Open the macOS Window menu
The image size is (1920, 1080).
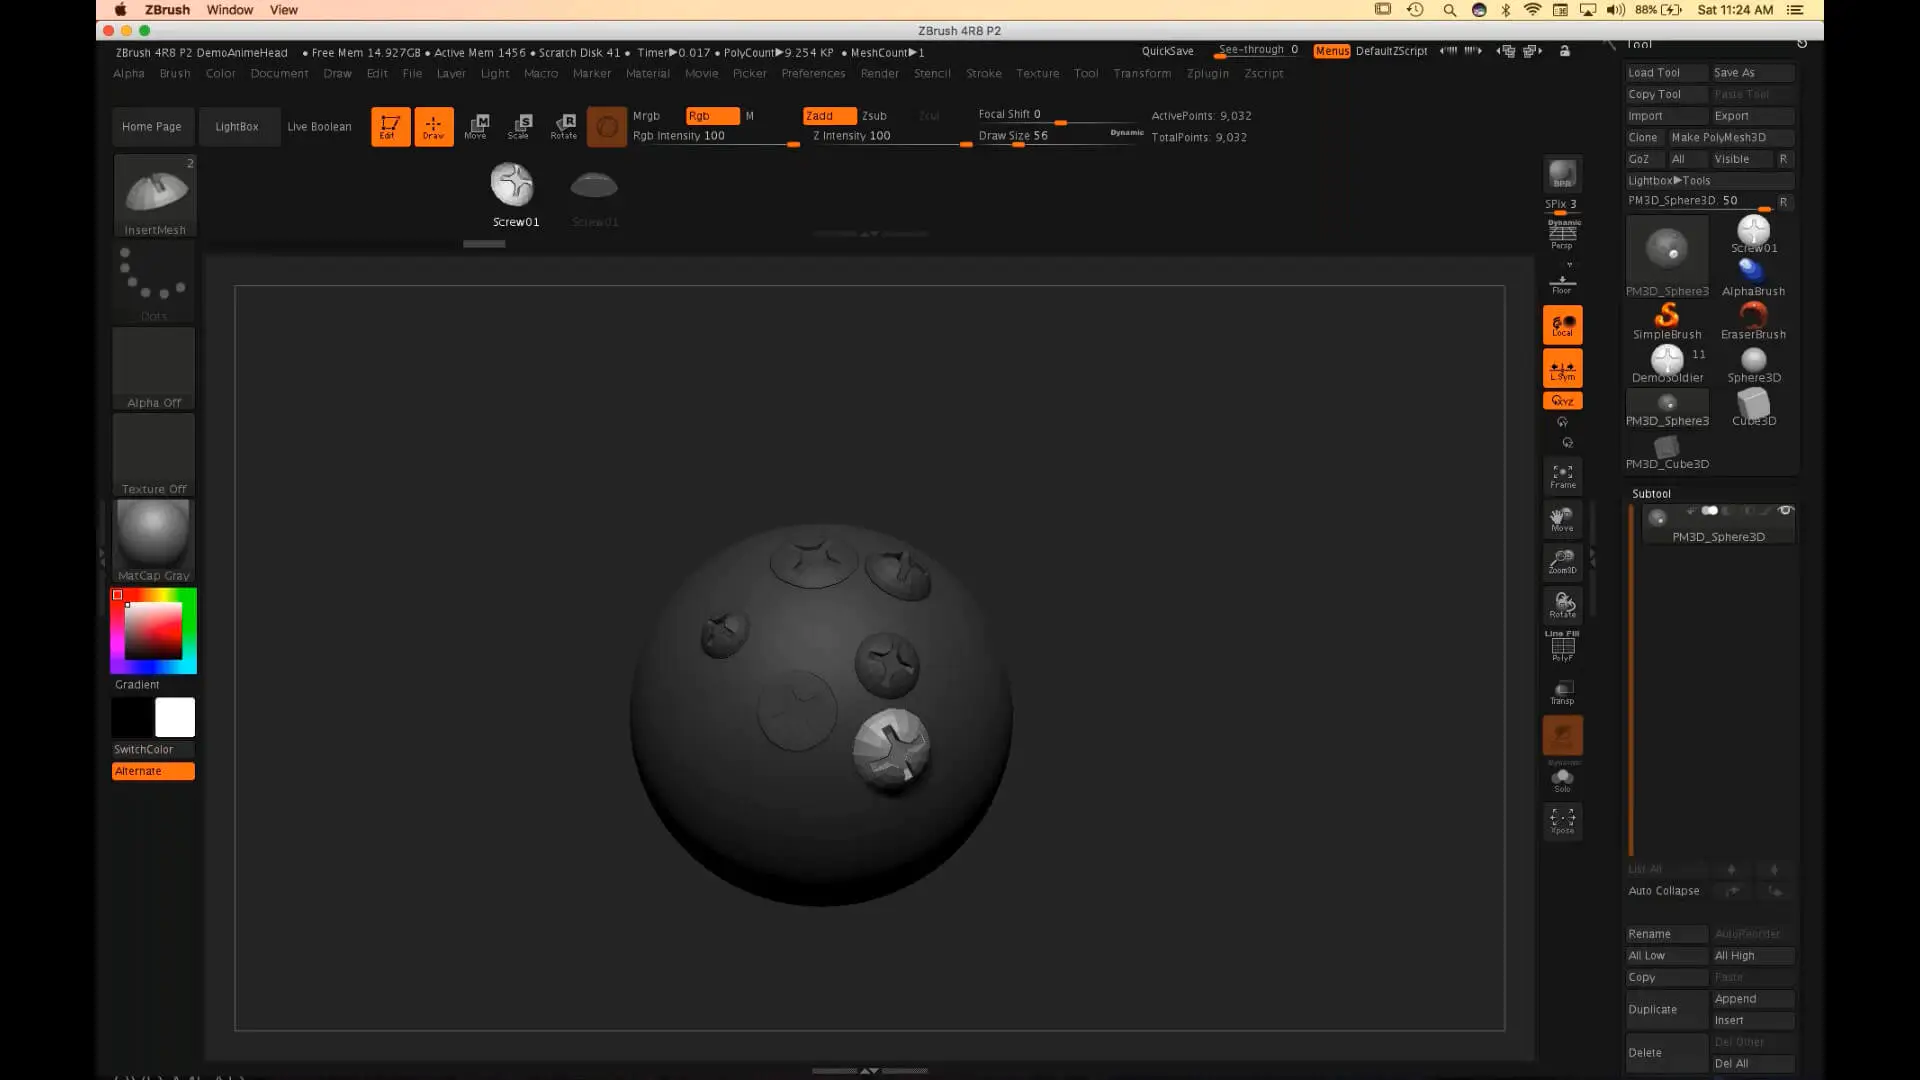[229, 10]
